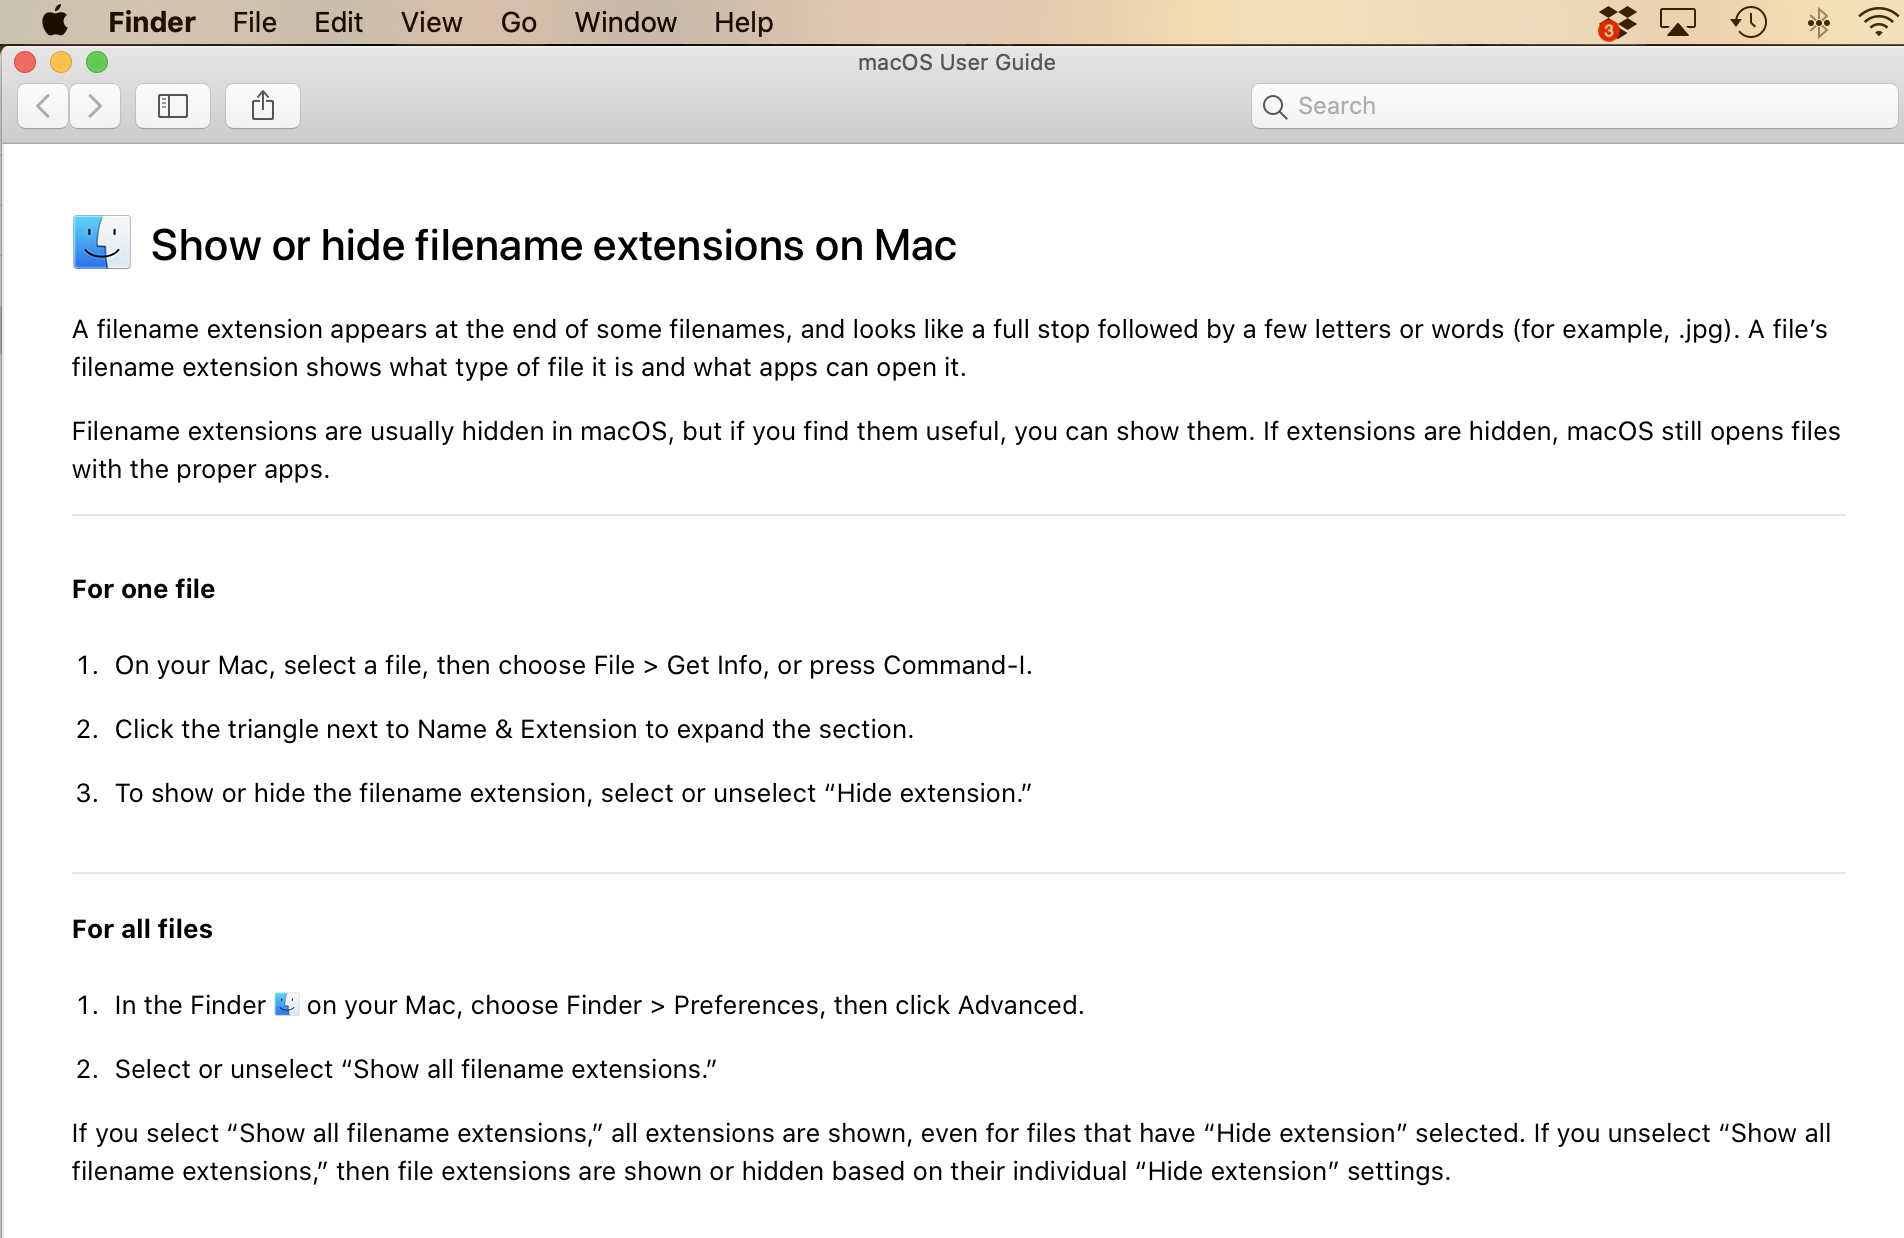Go back to the previous help page
This screenshot has height=1238, width=1904.
43,106
